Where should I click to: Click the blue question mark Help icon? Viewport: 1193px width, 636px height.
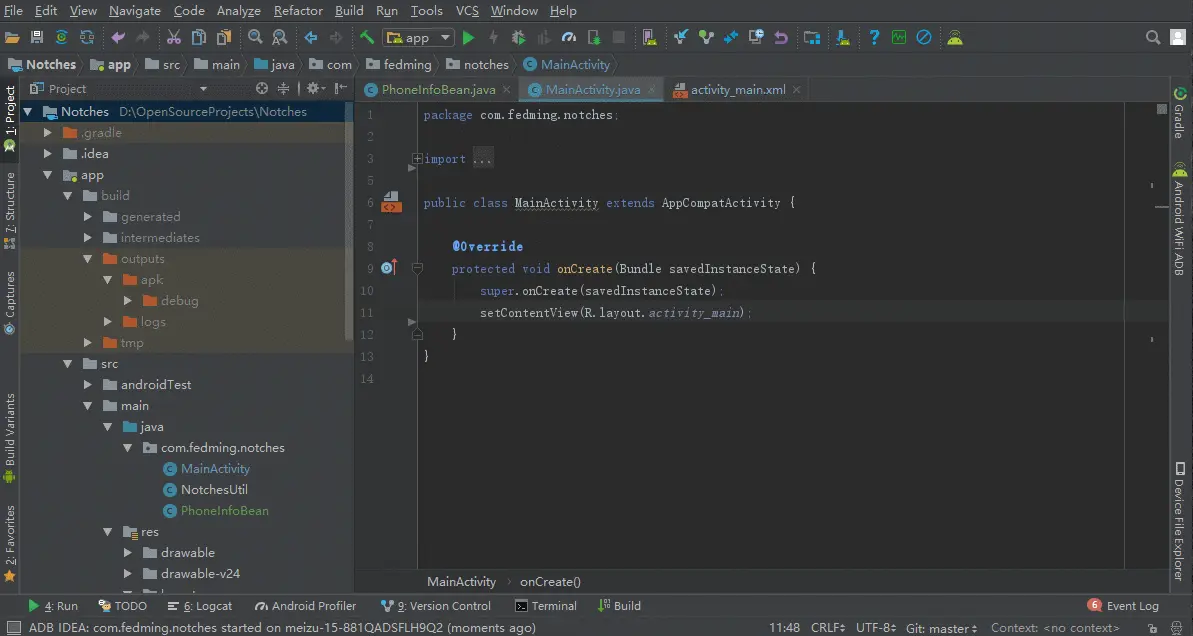pyautogui.click(x=874, y=37)
